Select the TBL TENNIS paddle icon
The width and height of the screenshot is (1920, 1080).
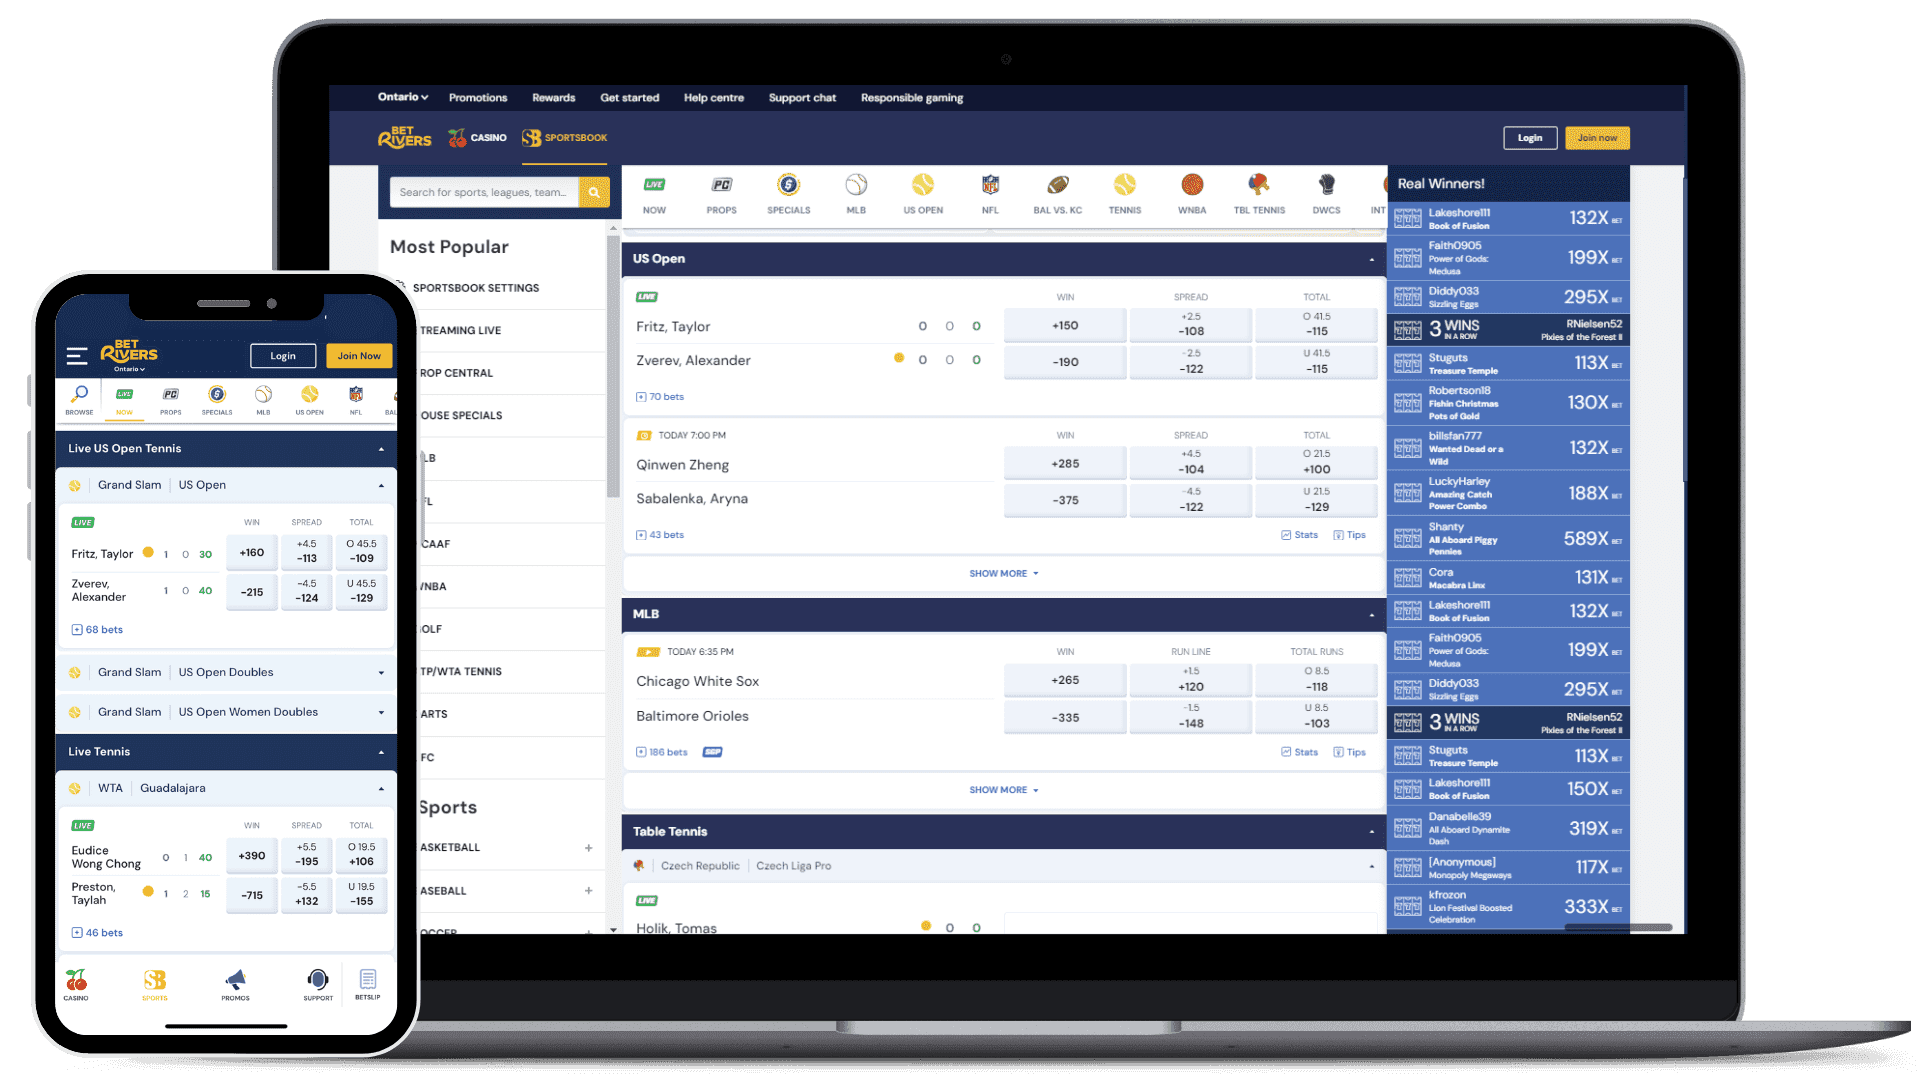point(1259,193)
